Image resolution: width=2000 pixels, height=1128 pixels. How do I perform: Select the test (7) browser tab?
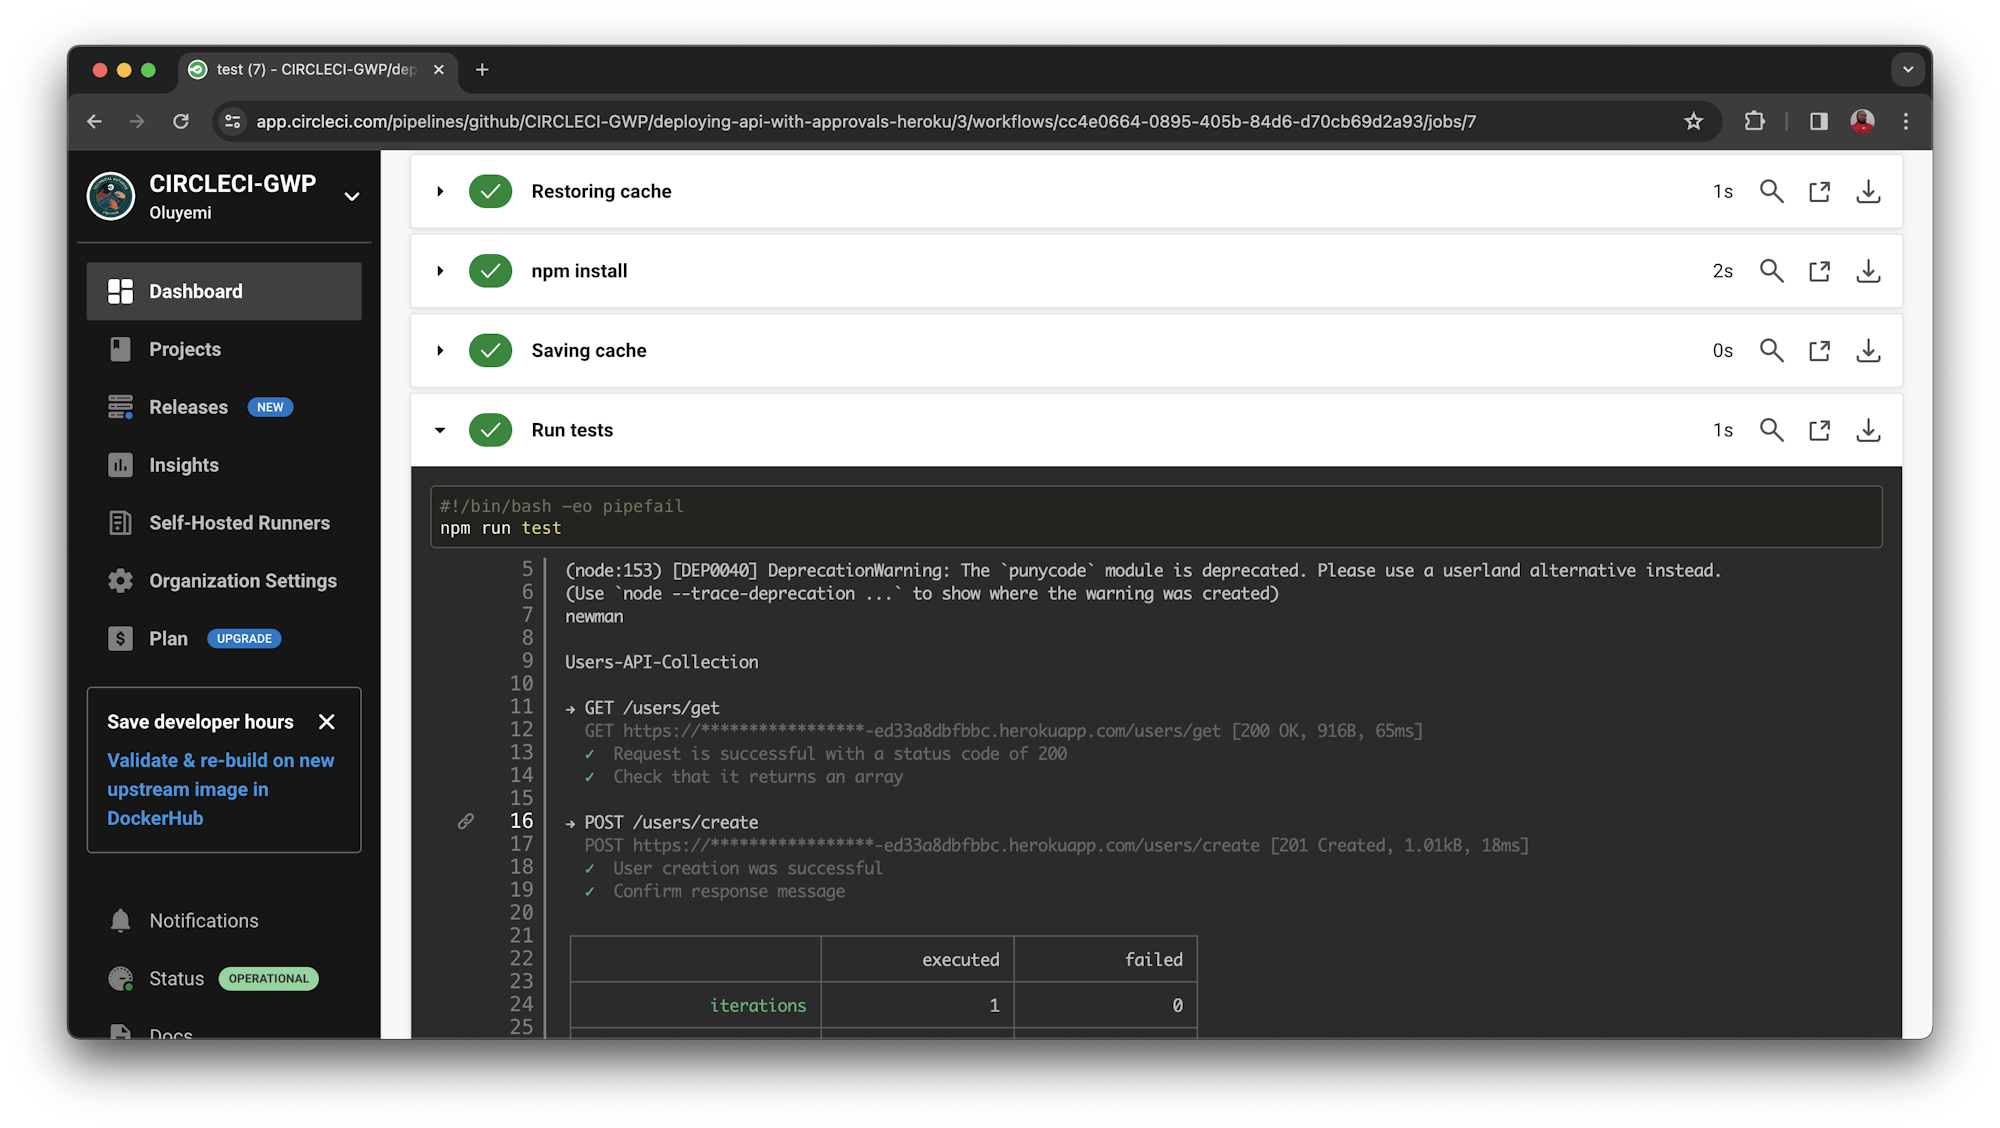(318, 70)
